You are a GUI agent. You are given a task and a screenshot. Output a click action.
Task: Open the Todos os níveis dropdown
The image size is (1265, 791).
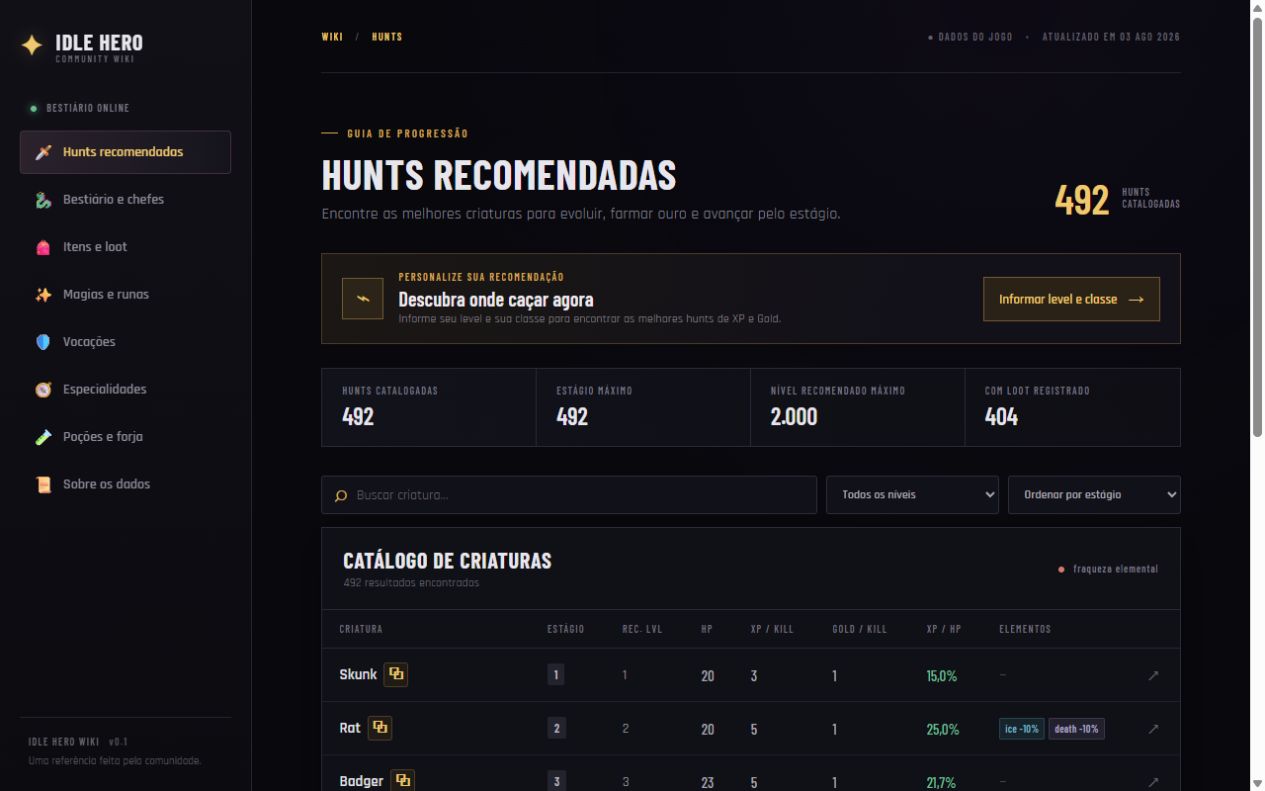tap(912, 495)
